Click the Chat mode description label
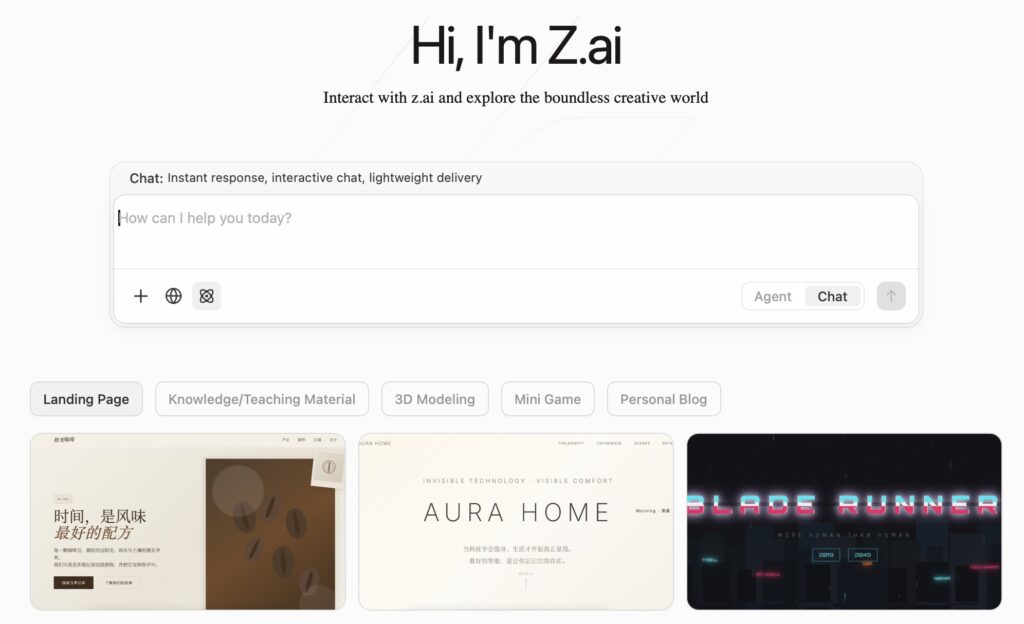 click(x=306, y=178)
